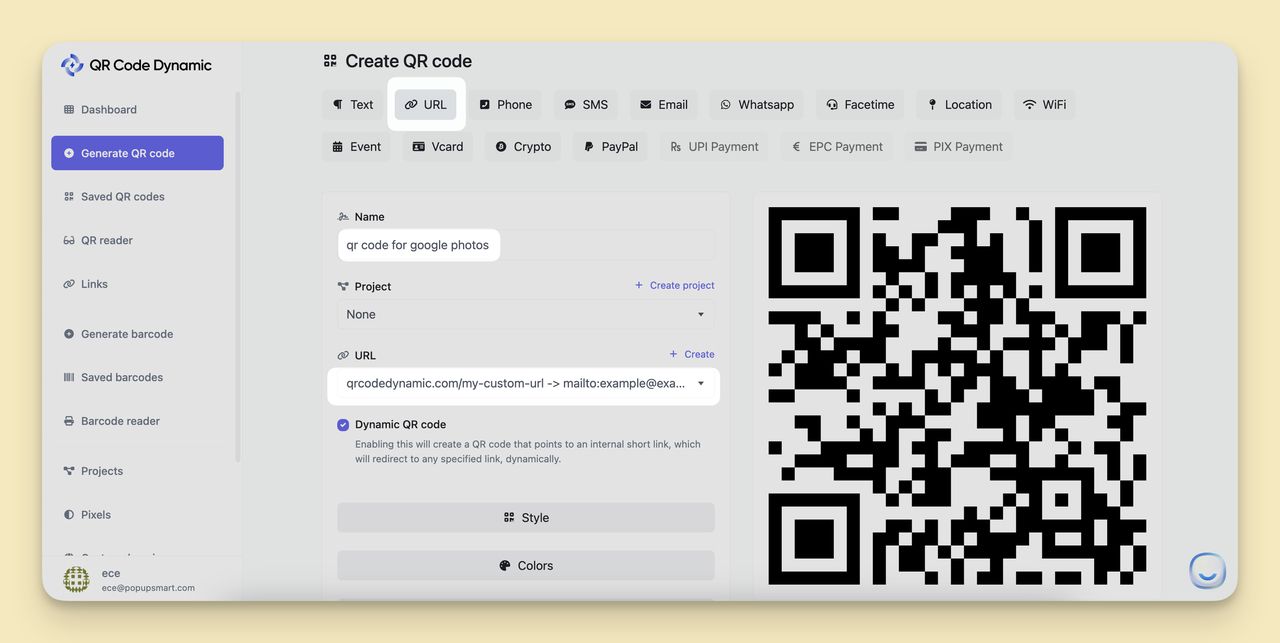Click the ece user avatar
The width and height of the screenshot is (1280, 643).
pyautogui.click(x=76, y=580)
